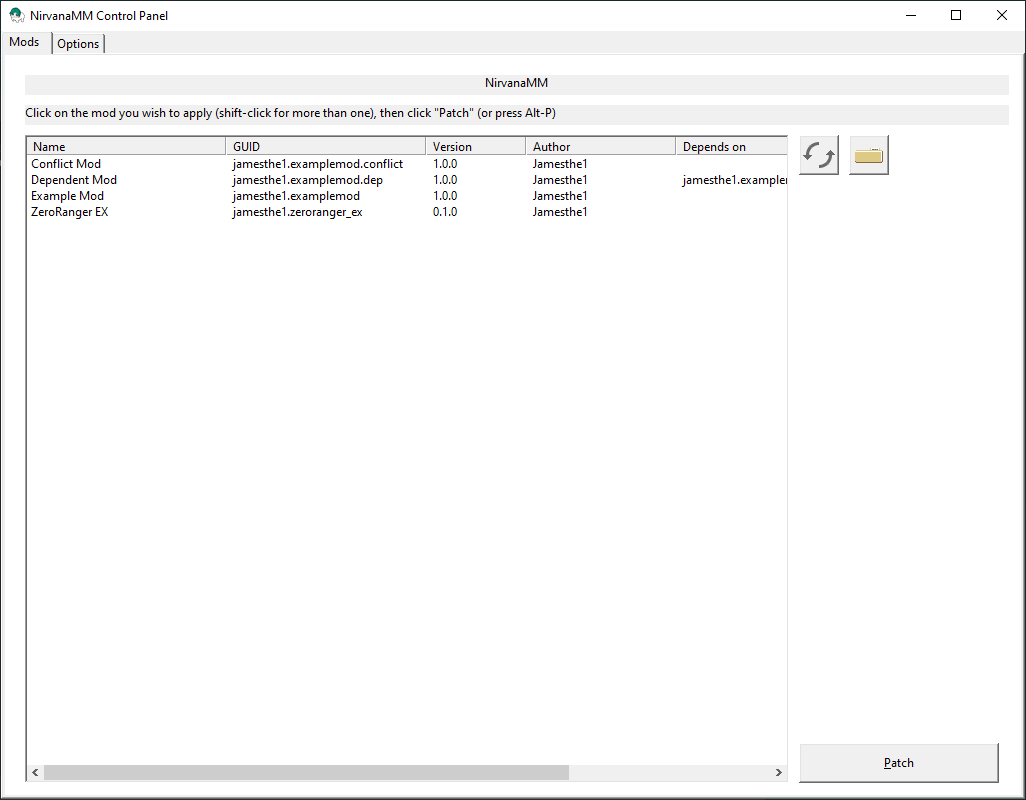Click the refresh mods list icon

click(817, 154)
